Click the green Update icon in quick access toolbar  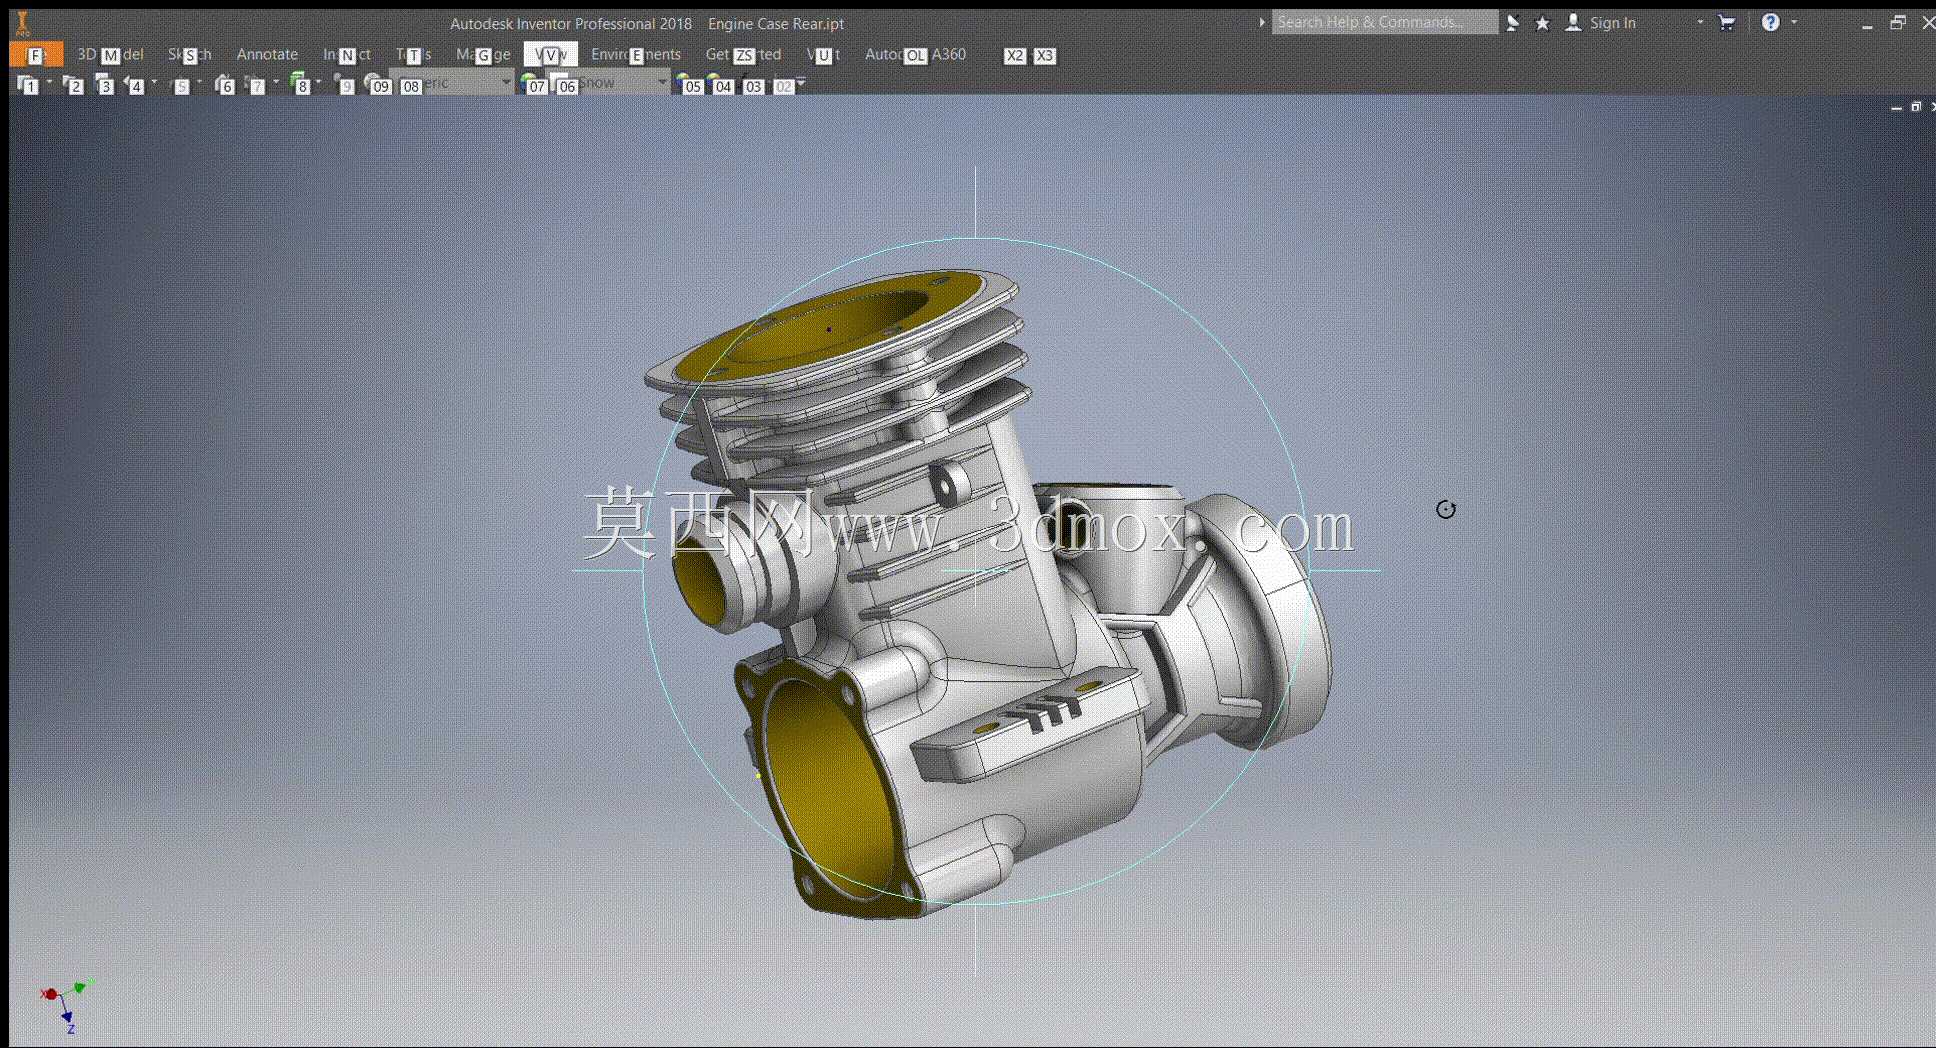pos(300,84)
